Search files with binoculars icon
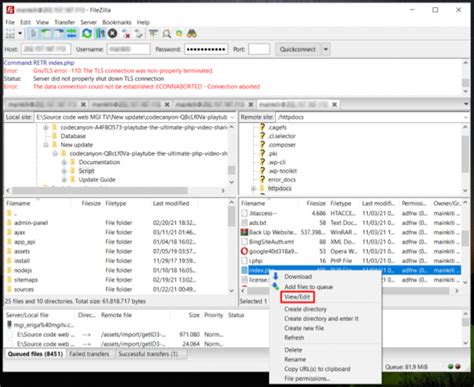Screen dimensions: 474x387 pyautogui.click(x=192, y=34)
